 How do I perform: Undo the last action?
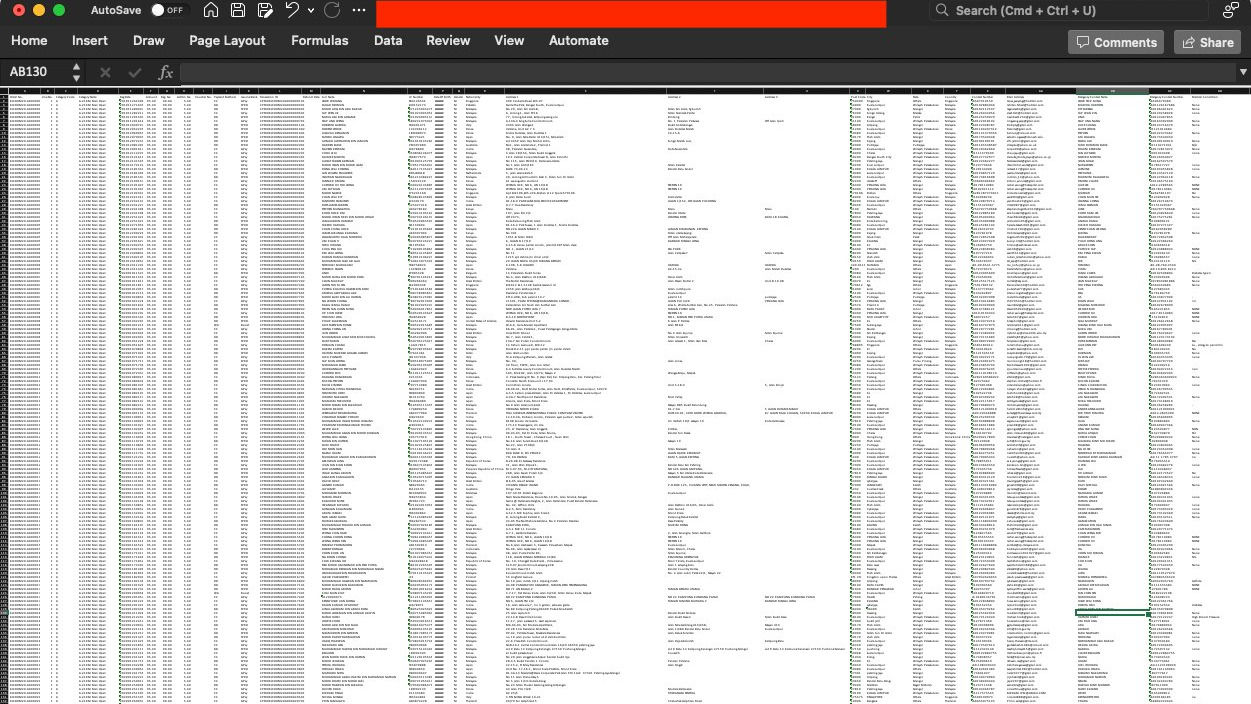(x=292, y=10)
